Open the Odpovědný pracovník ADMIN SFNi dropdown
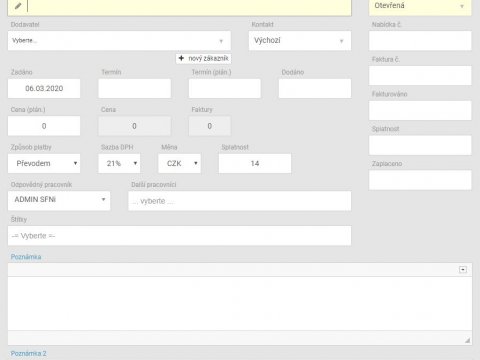Image resolution: width=480 pixels, height=360 pixels. pos(59,201)
